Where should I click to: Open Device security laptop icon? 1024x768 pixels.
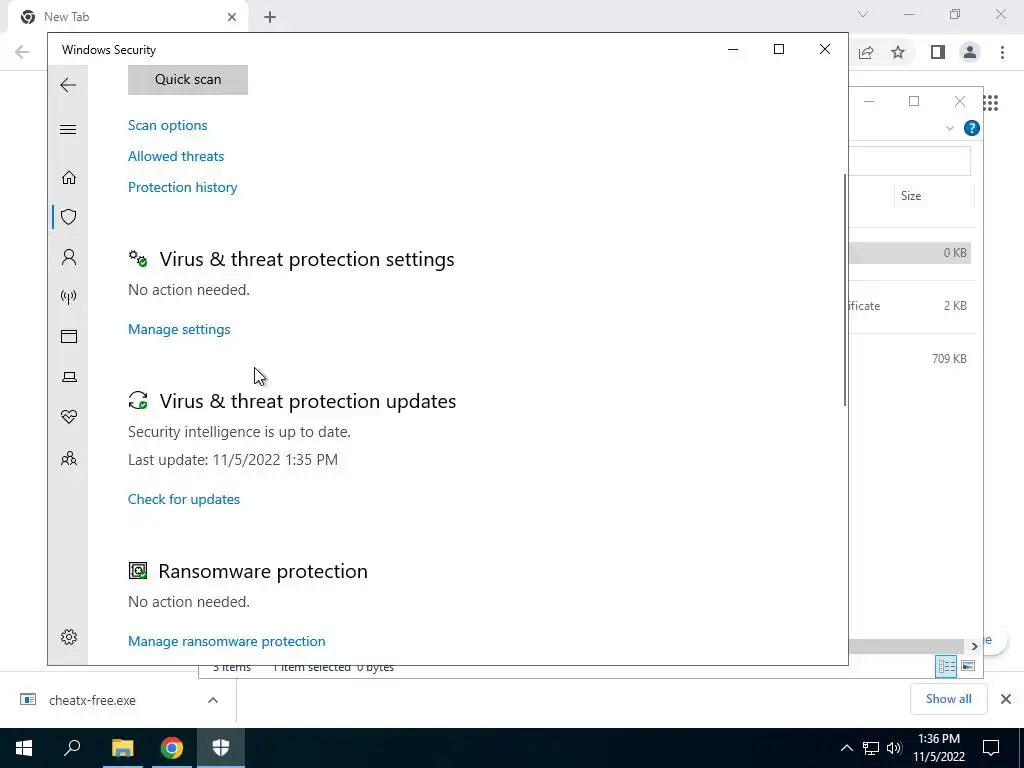point(69,377)
